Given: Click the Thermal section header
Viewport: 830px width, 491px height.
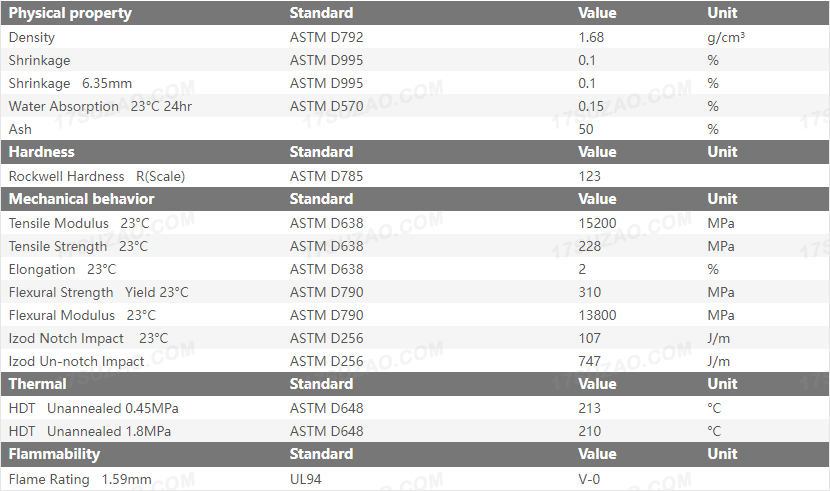Looking at the screenshot, I should point(37,384).
